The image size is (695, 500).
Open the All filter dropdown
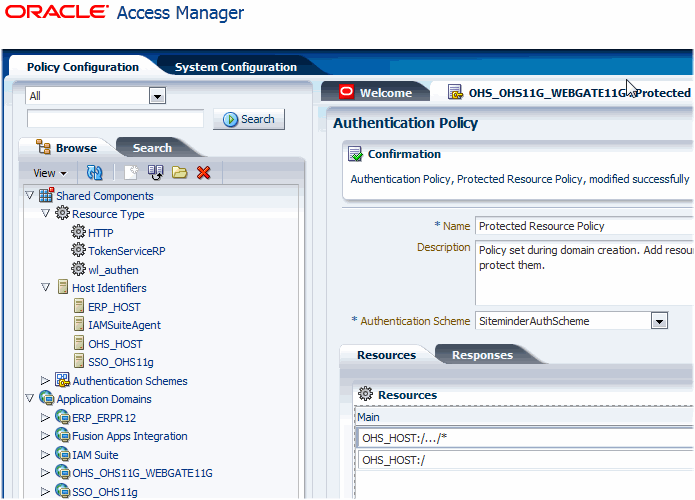tap(157, 96)
